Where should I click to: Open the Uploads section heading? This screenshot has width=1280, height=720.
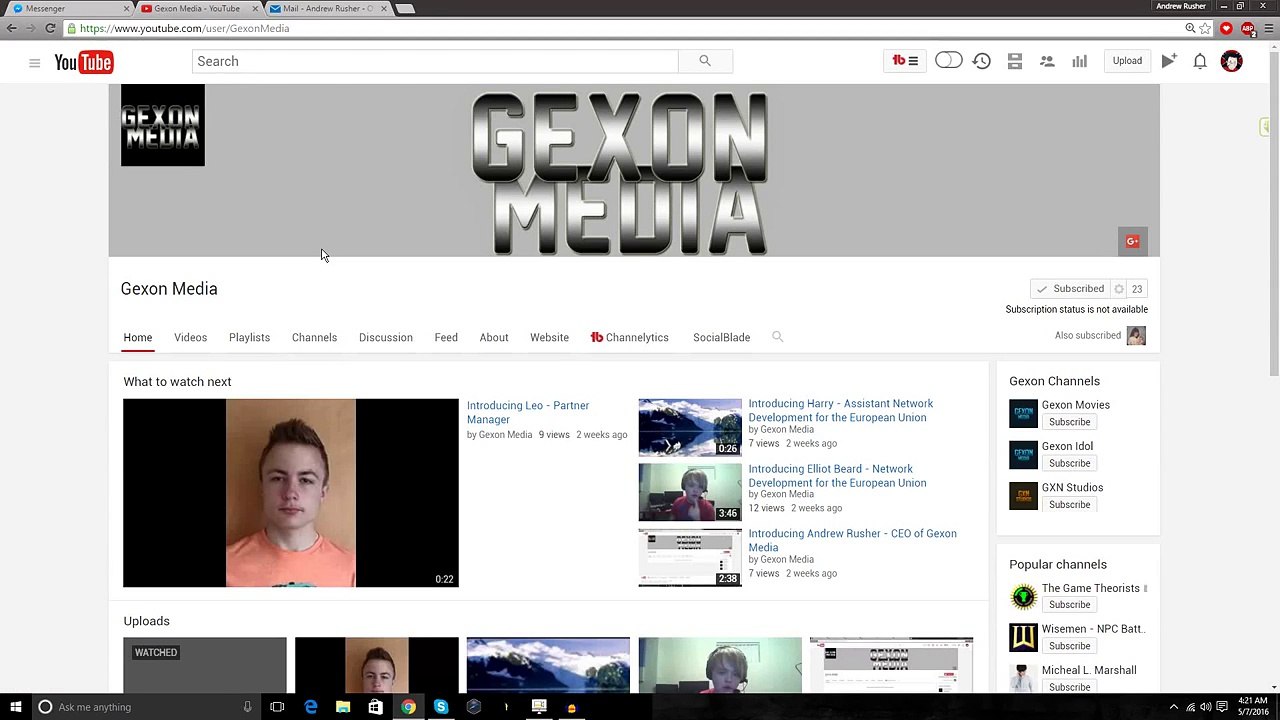tap(146, 621)
